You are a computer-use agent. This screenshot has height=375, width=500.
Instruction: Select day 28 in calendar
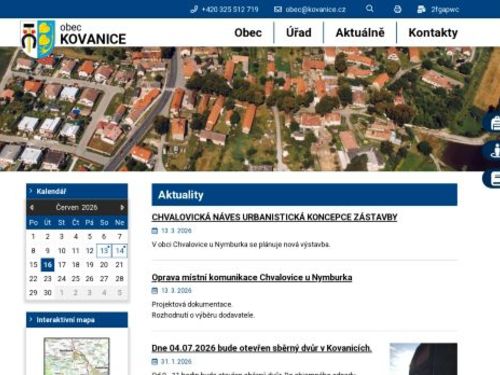tap(119, 279)
